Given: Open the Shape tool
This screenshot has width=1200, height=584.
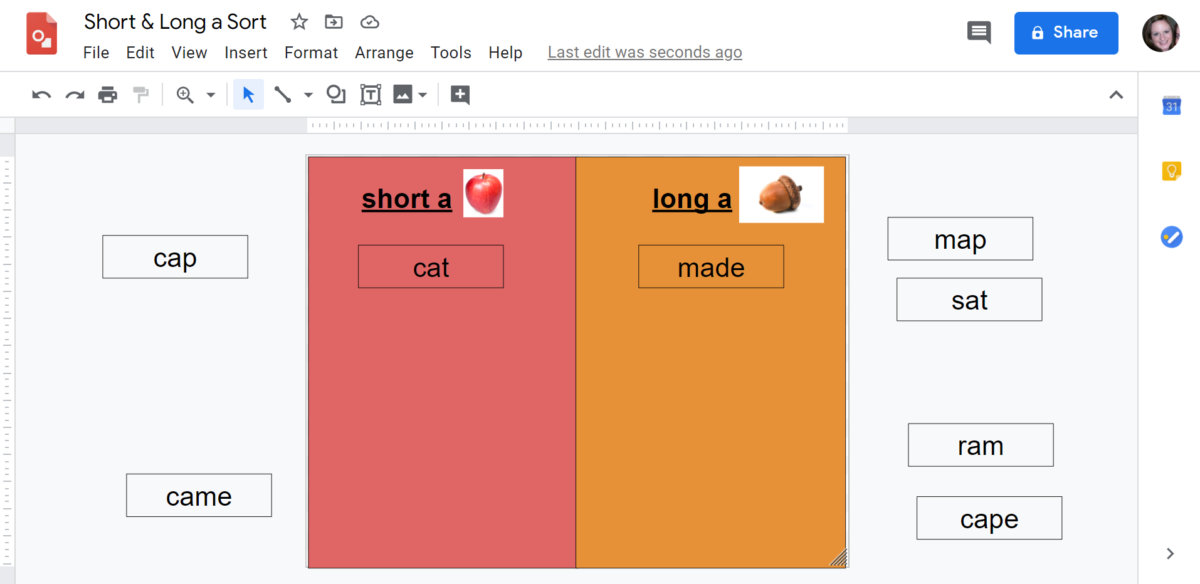Looking at the screenshot, I should (336, 95).
